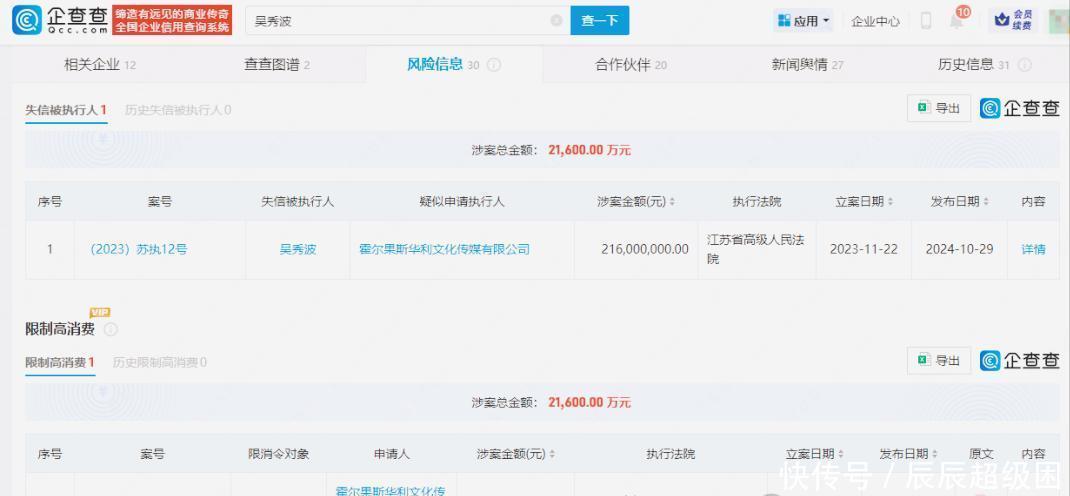This screenshot has width=1070, height=496.
Task: Select the 历史失信被执行人 sub-tab
Action: click(177, 110)
